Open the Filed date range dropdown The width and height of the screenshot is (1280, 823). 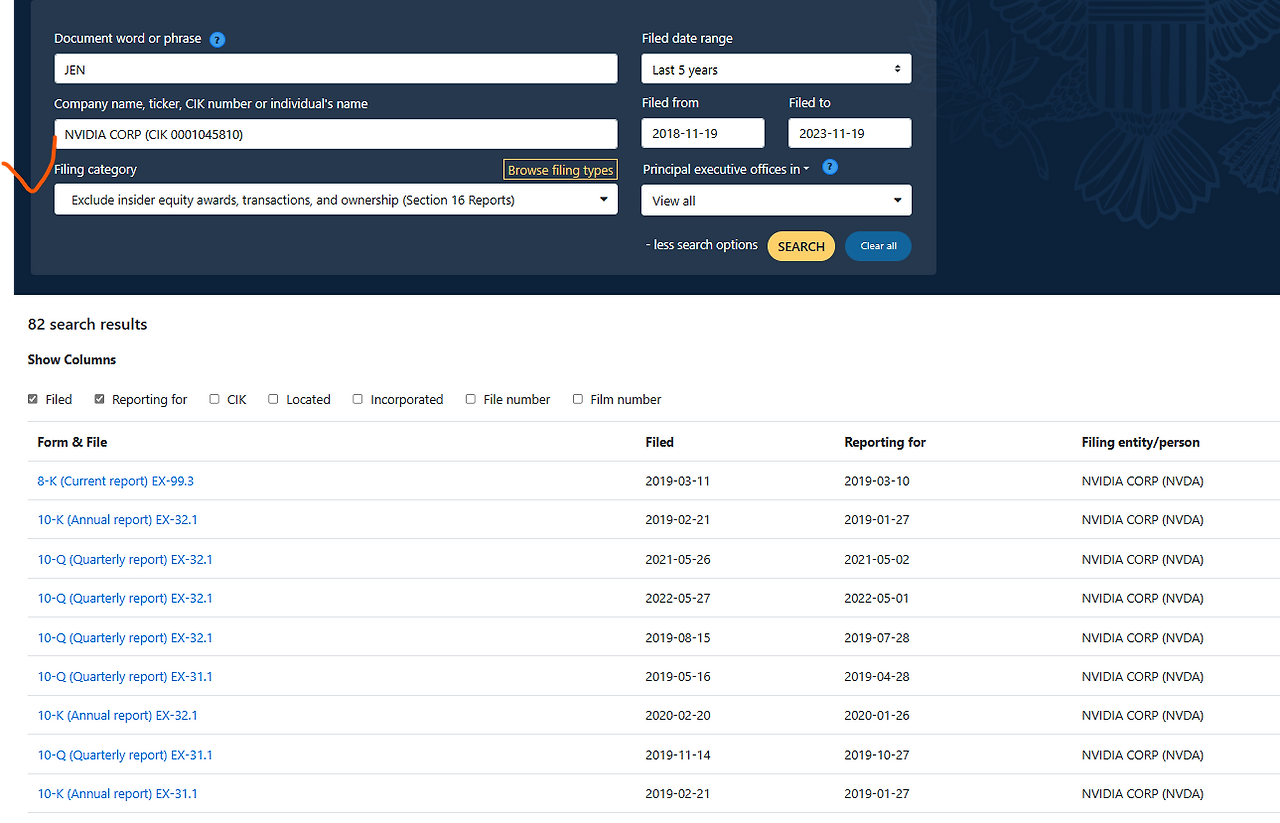[776, 69]
